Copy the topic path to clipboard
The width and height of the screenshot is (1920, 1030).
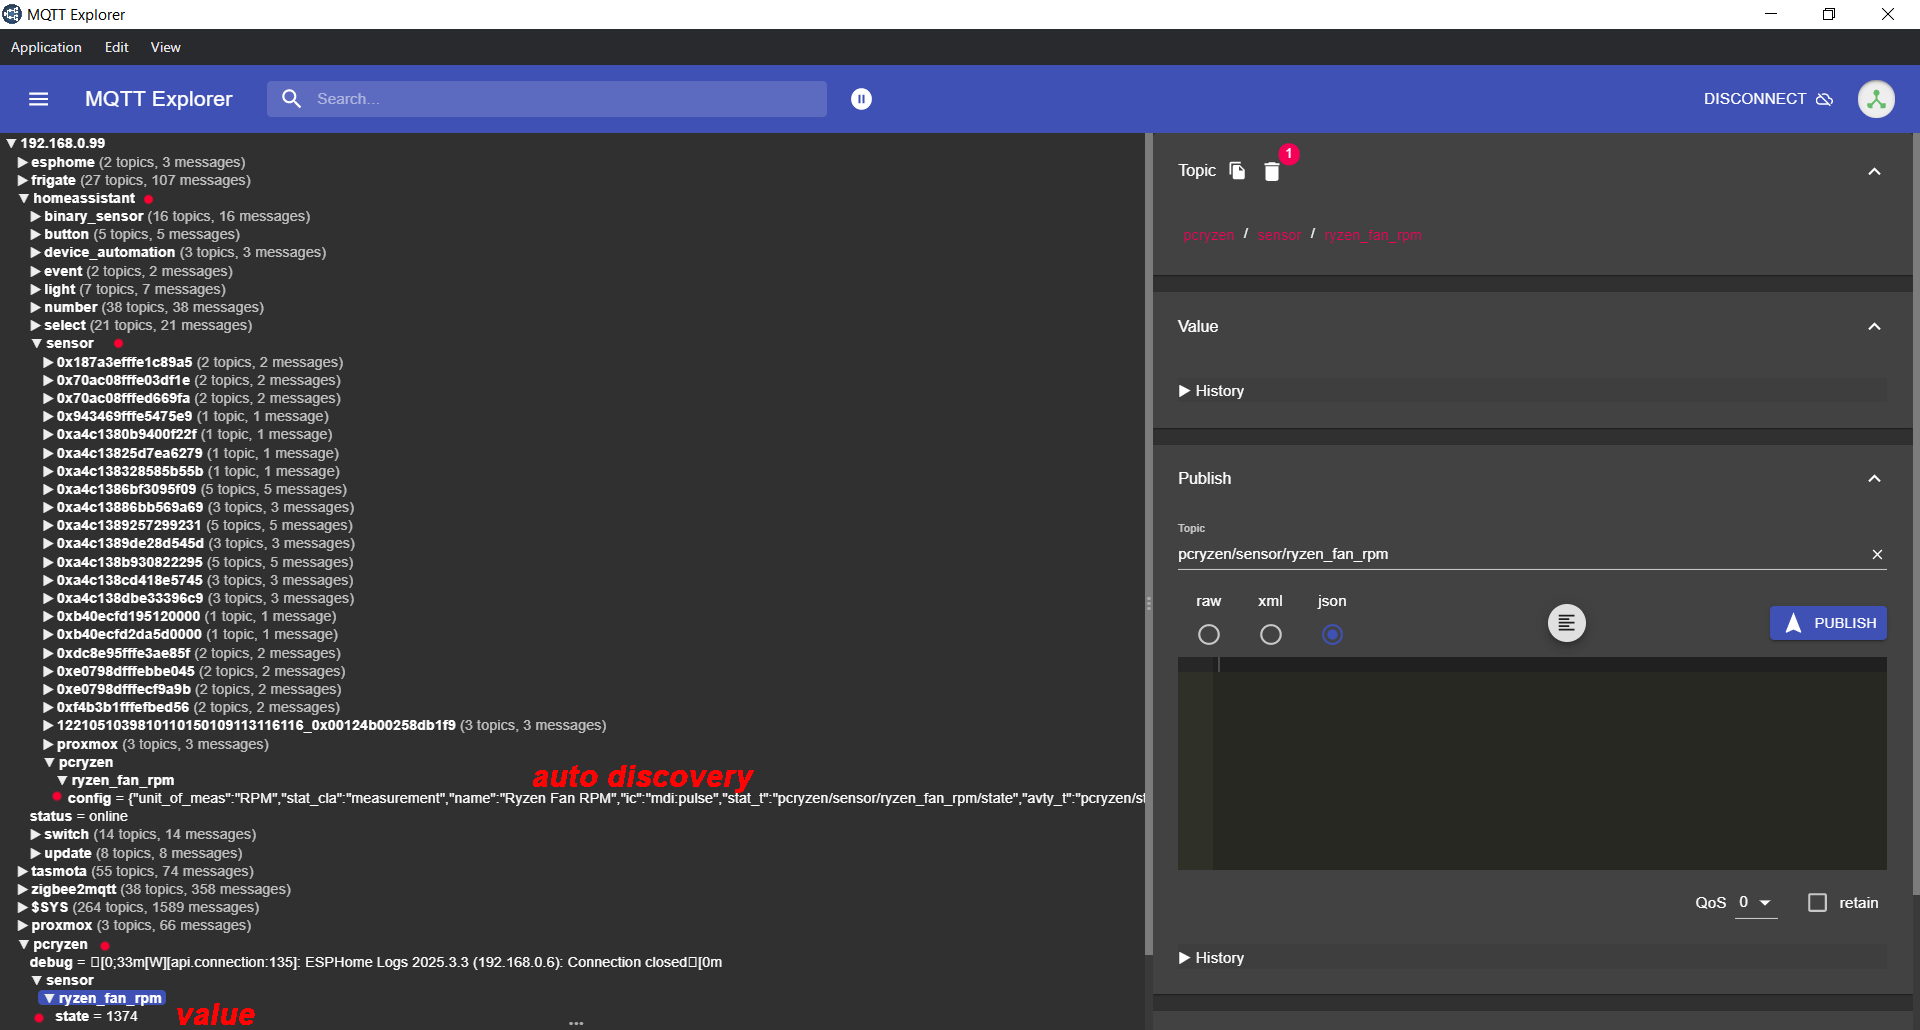[1237, 171]
